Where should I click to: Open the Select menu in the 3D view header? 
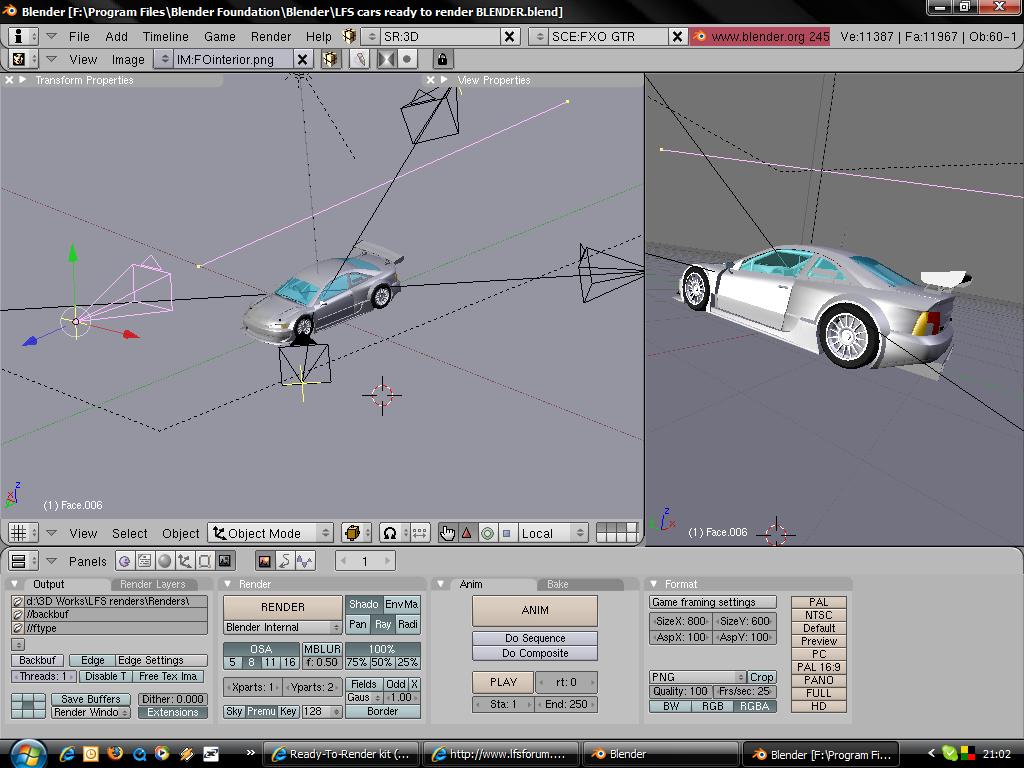click(129, 534)
